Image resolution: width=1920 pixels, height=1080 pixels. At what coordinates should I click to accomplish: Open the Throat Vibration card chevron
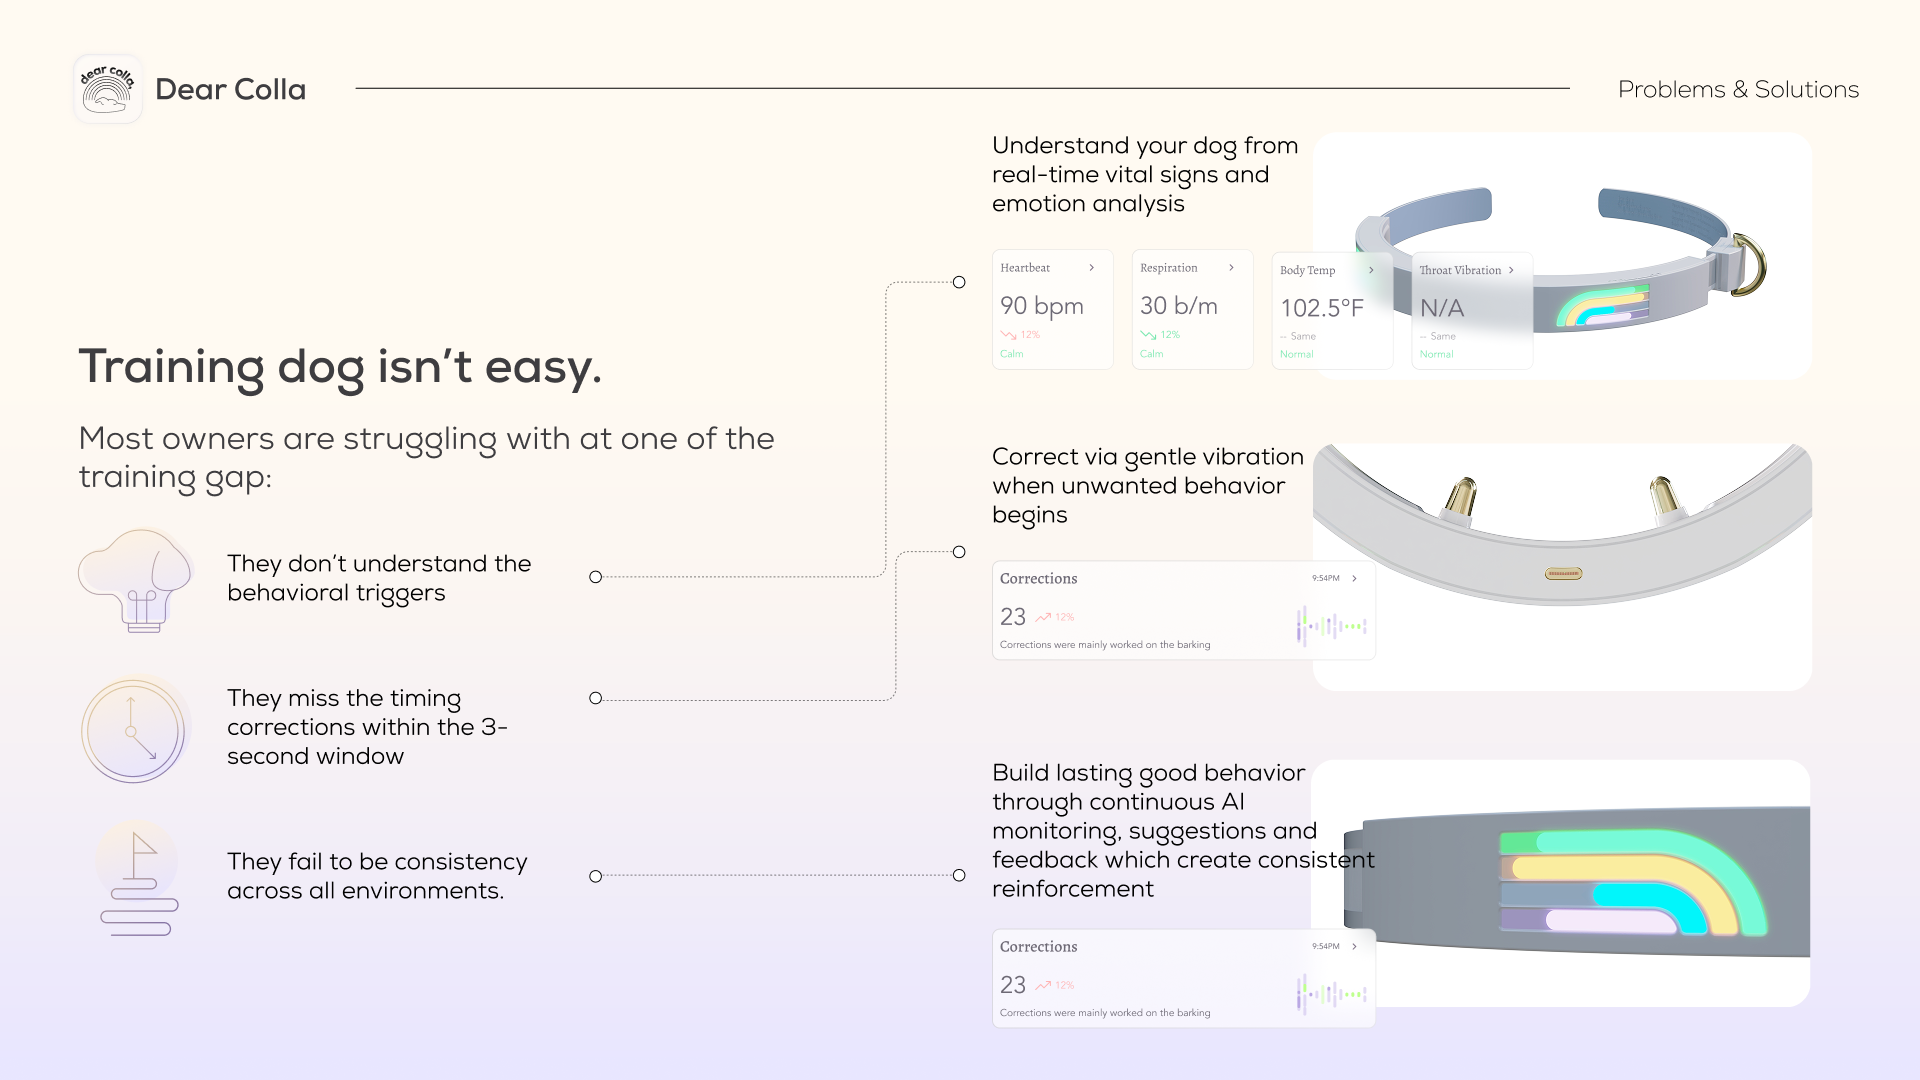(x=1511, y=270)
